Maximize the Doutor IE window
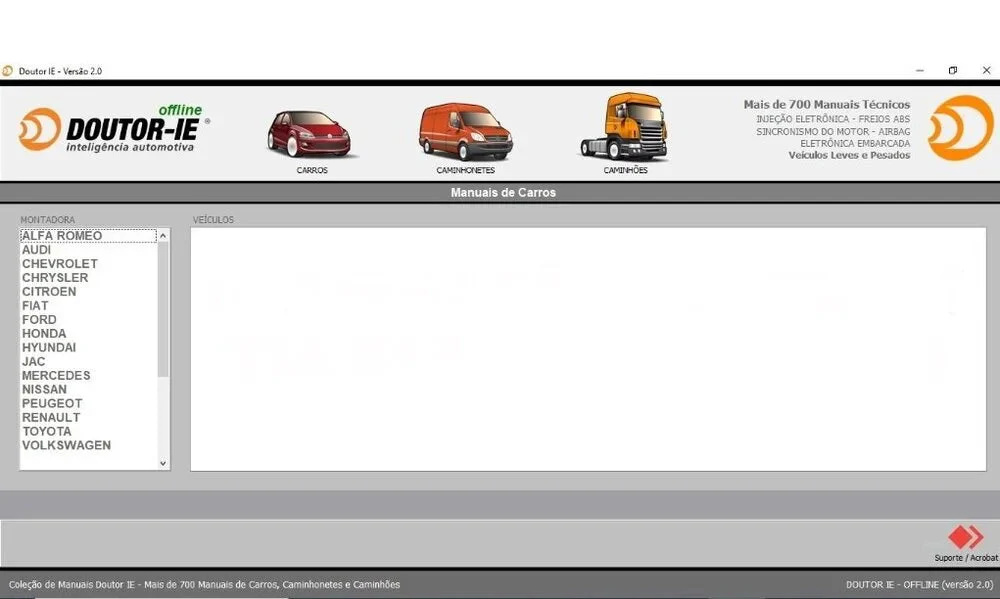The image size is (1000, 599). coord(952,71)
